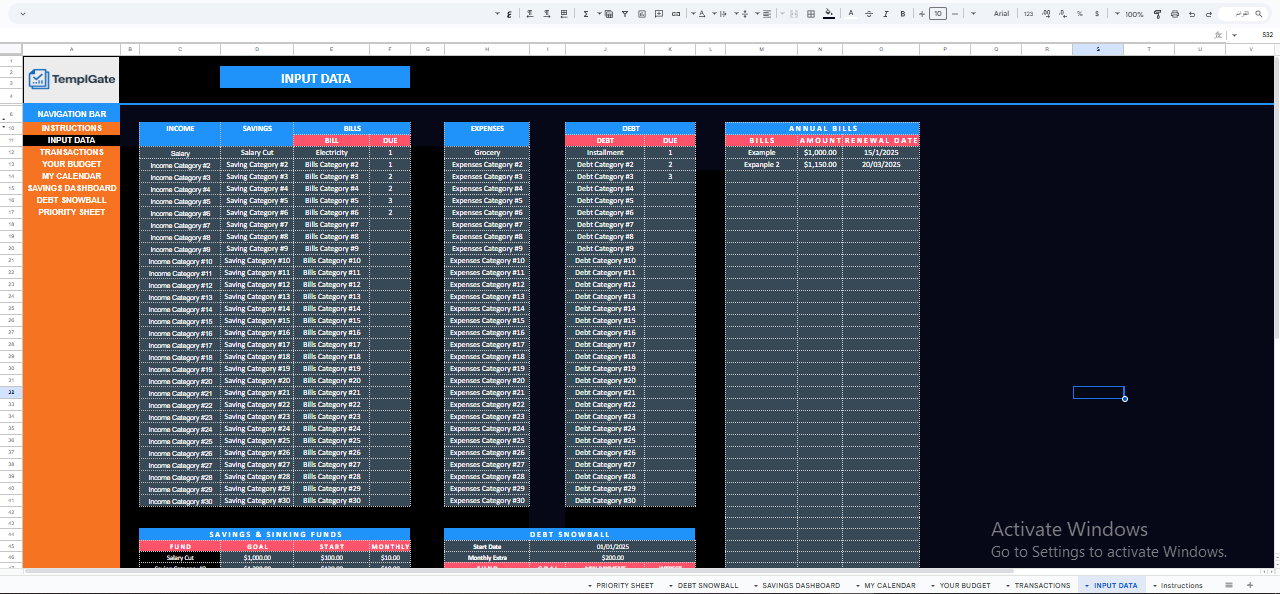Viewport: 1280px width, 594px height.
Task: Select the text wrapping icon
Action: click(723, 14)
